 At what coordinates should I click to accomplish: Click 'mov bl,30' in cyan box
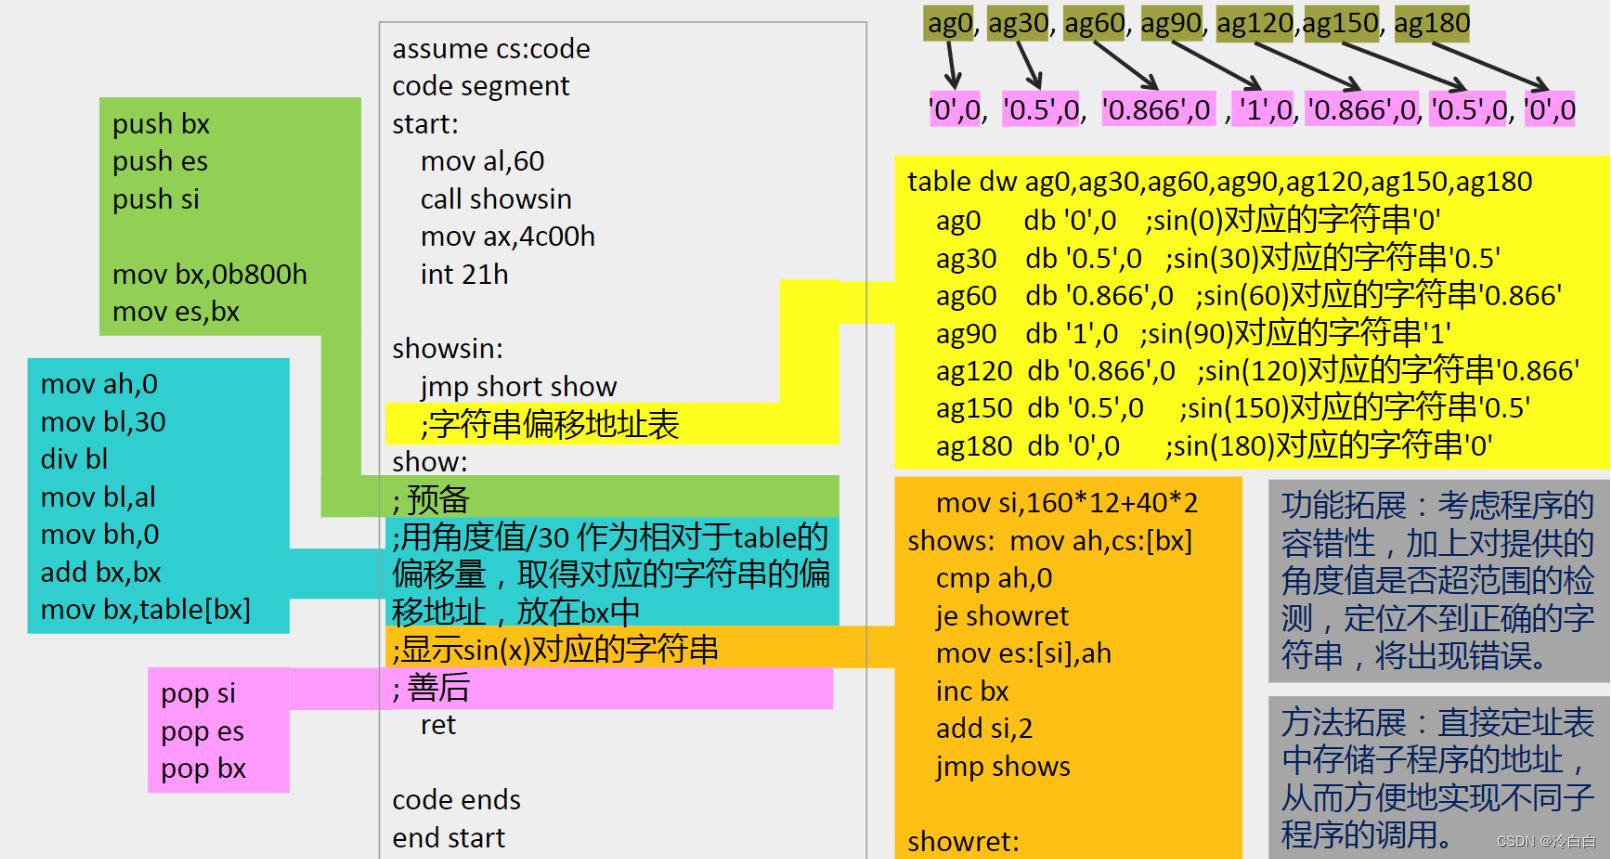point(103,422)
